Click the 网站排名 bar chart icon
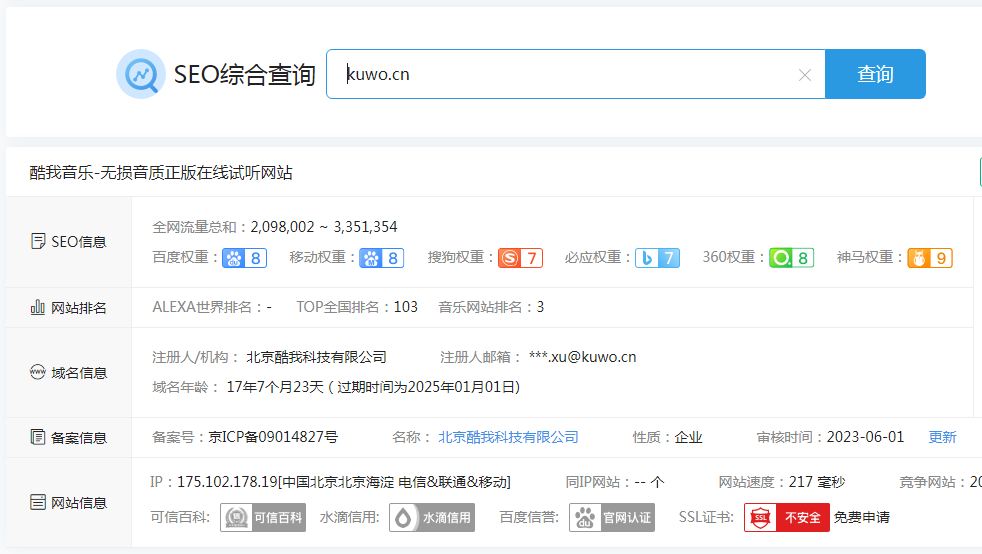This screenshot has height=554, width=982. 38,307
